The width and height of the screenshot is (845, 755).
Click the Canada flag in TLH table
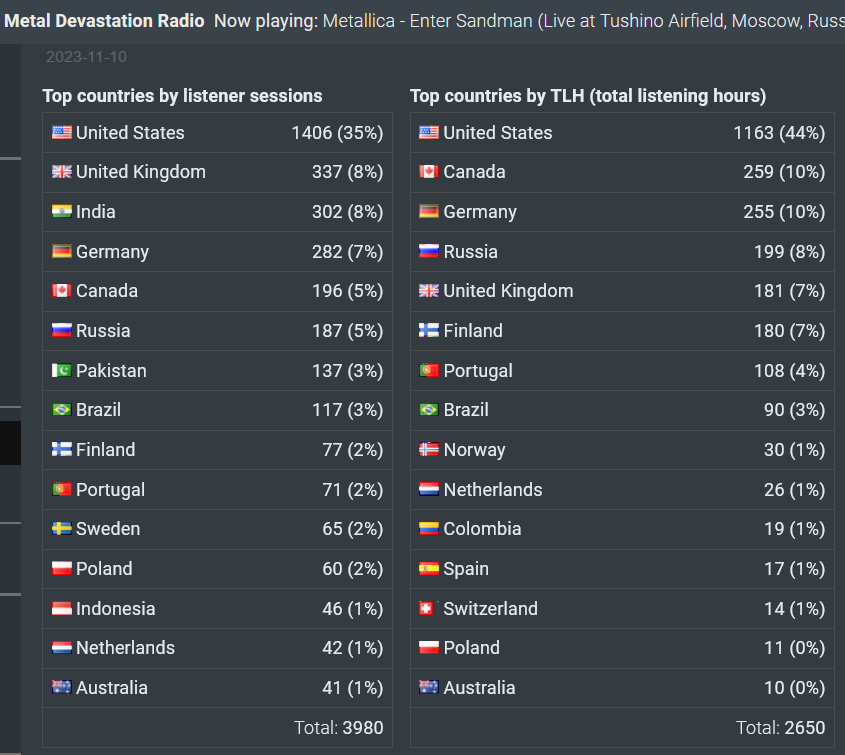tap(429, 171)
